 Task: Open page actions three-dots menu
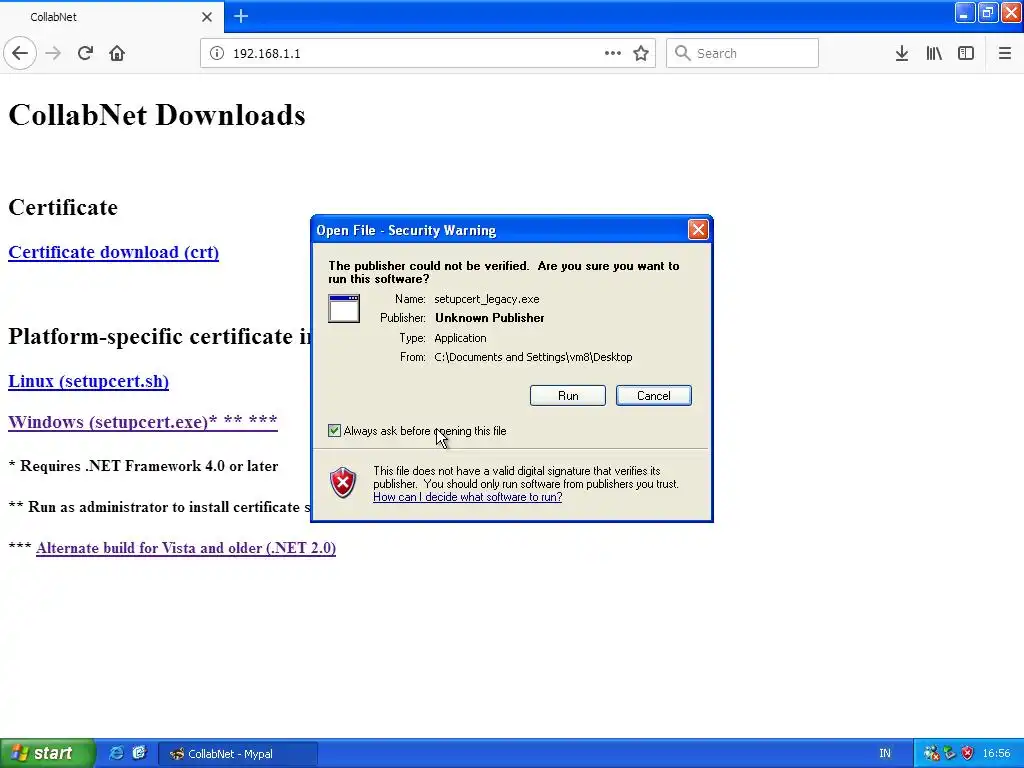(613, 53)
